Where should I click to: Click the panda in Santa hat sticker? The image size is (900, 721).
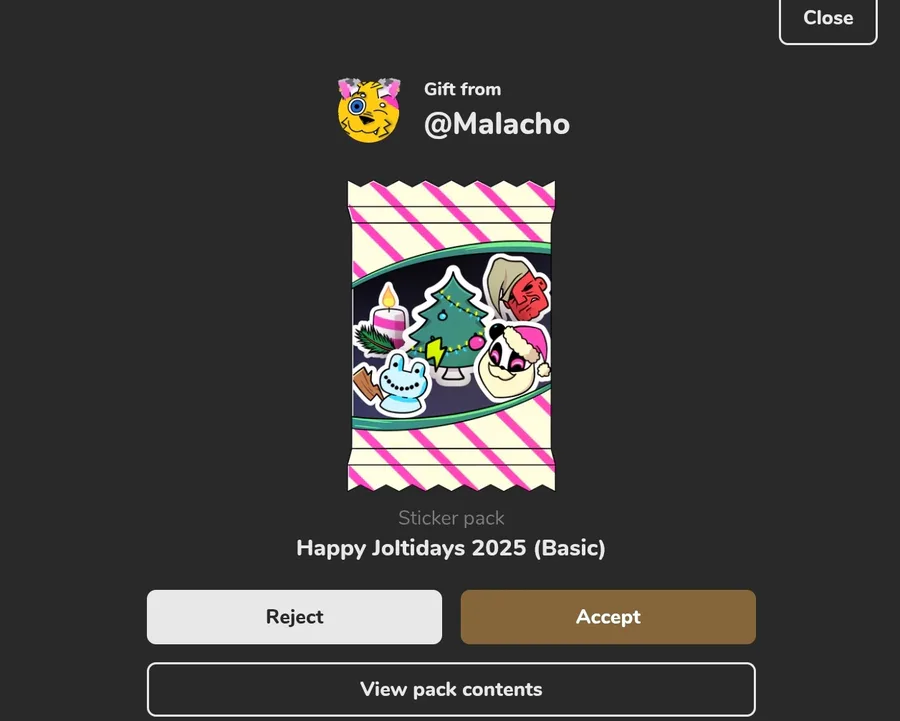tap(514, 360)
